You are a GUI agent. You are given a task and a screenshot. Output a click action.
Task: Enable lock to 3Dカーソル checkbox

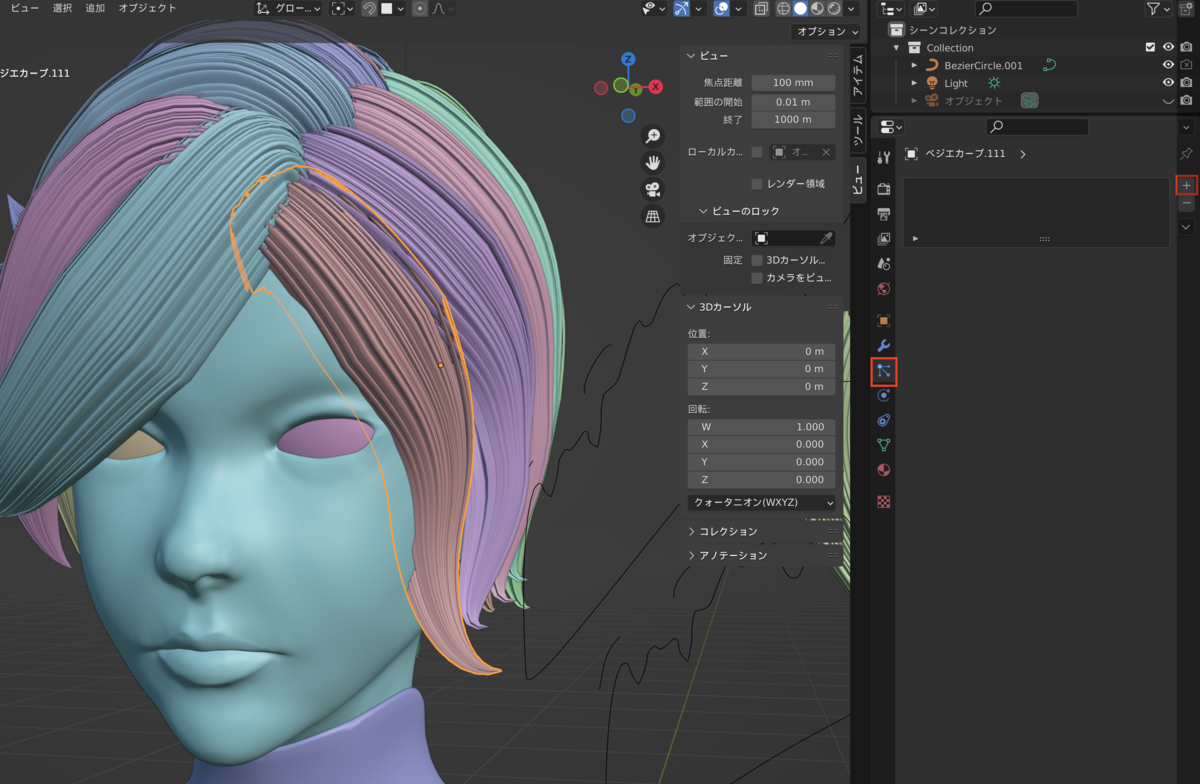pos(757,260)
